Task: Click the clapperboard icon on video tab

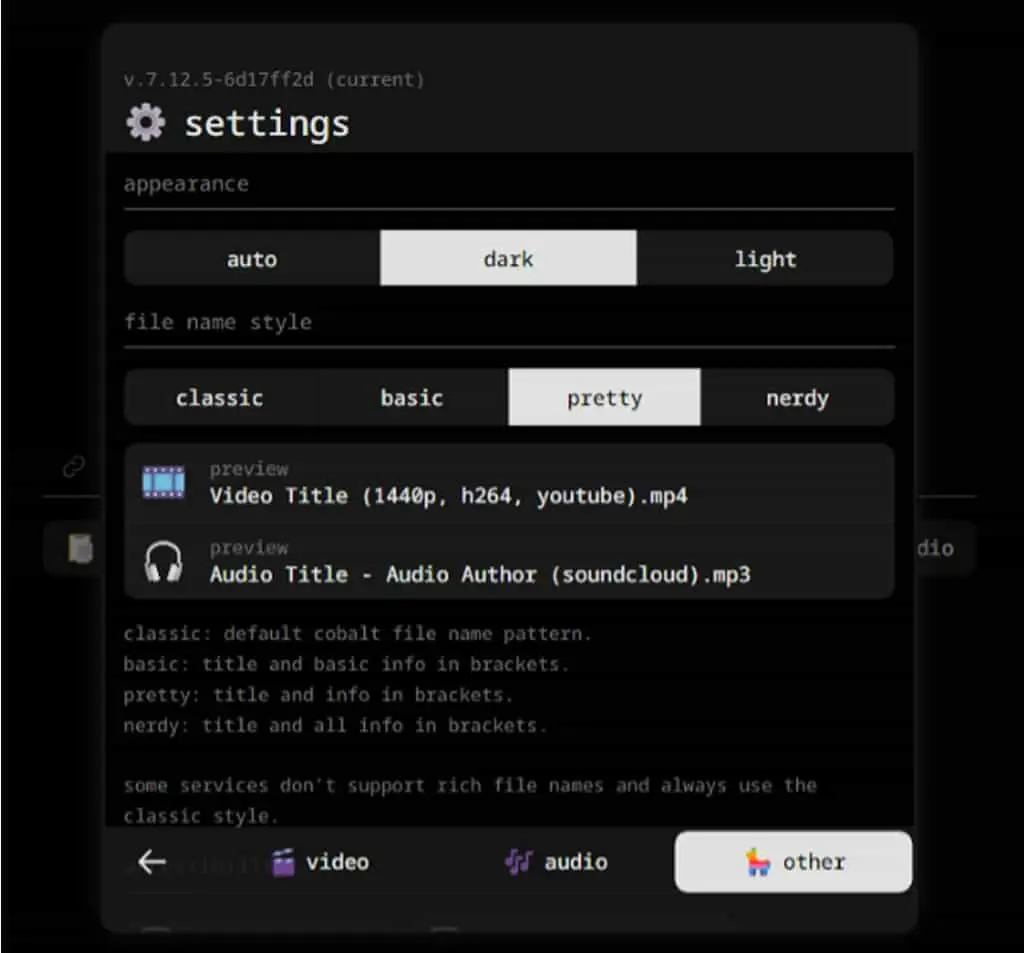Action: tap(283, 862)
